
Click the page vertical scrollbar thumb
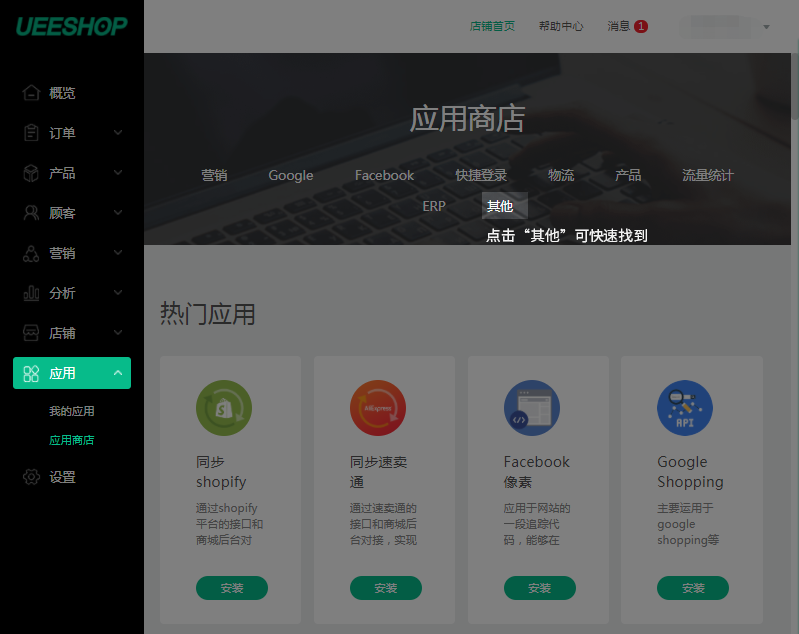tap(795, 86)
